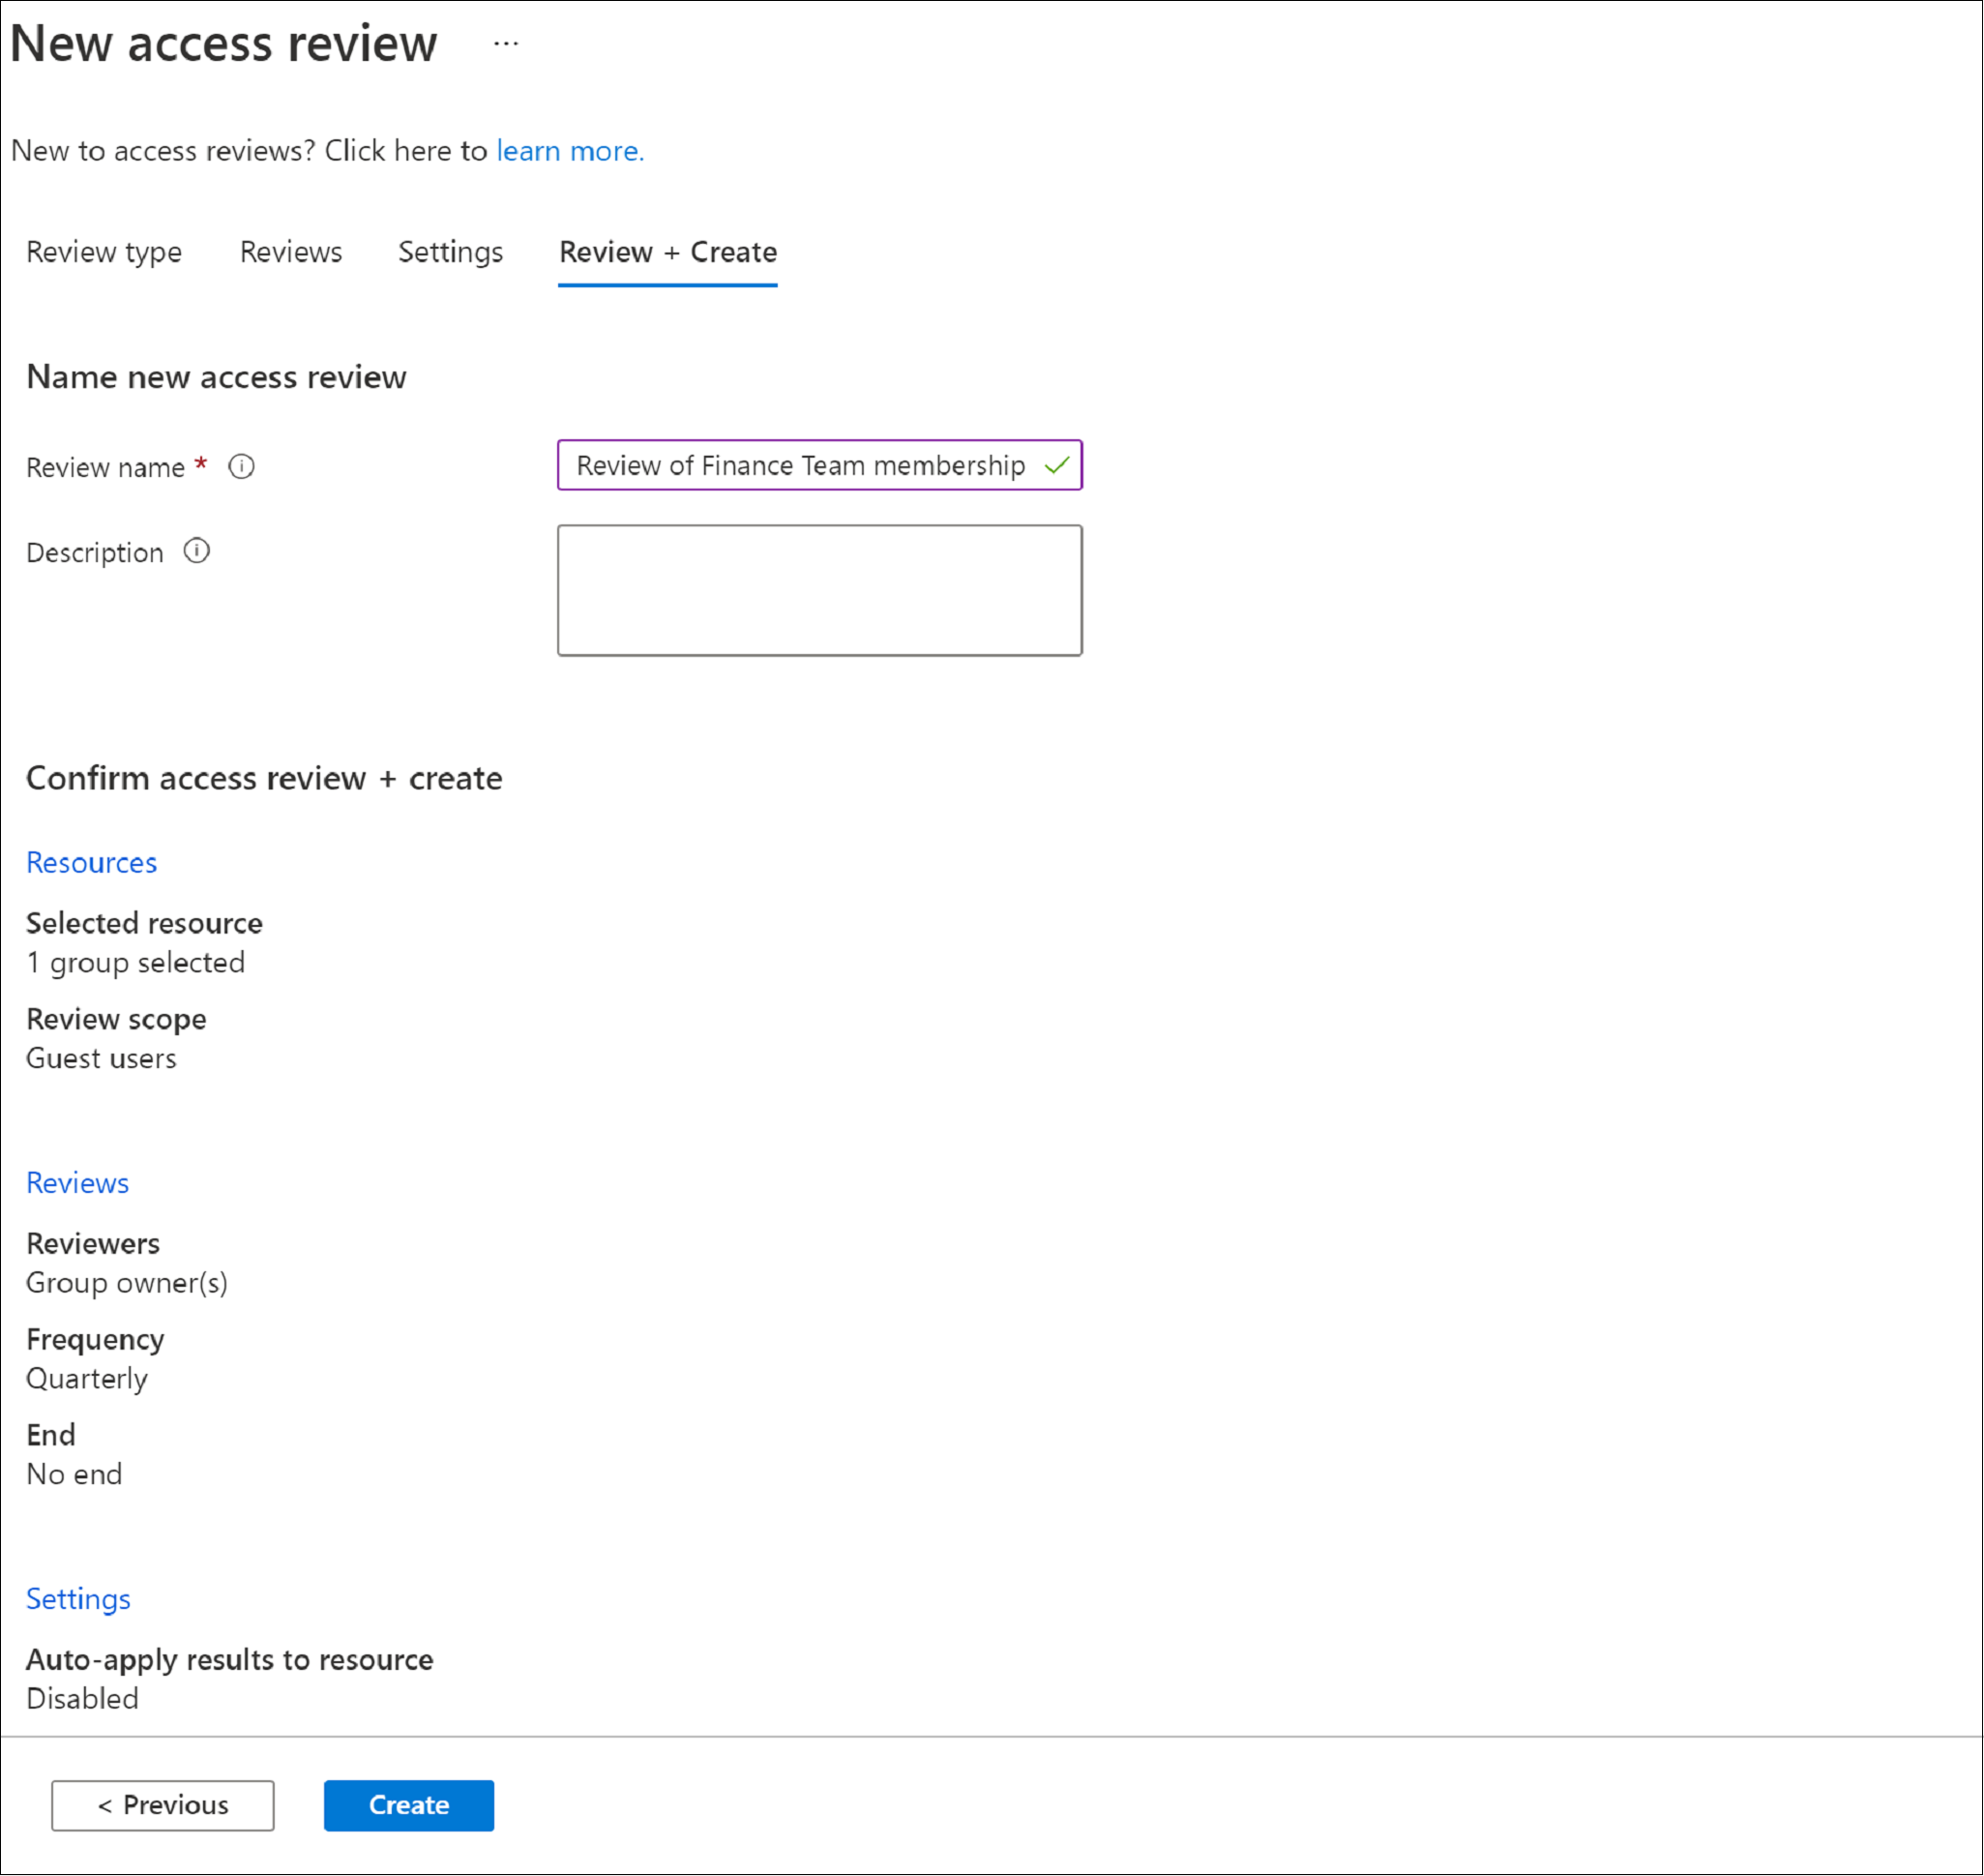Click the Previous button
The width and height of the screenshot is (1984, 1876).
pyautogui.click(x=164, y=1802)
